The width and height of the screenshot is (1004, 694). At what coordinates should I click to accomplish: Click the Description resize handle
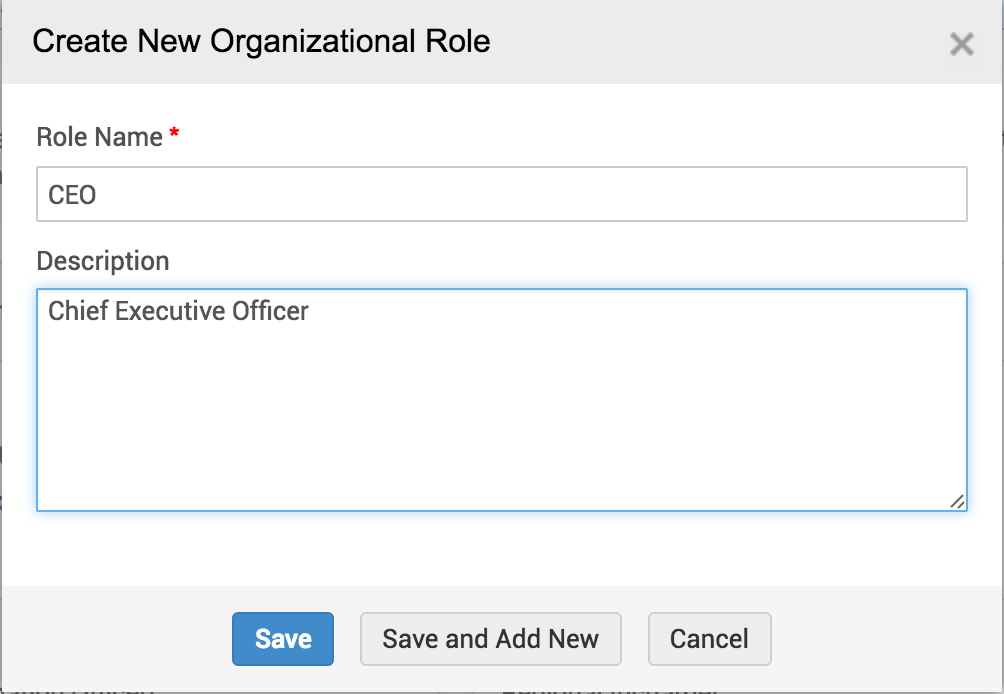pyautogui.click(x=957, y=501)
